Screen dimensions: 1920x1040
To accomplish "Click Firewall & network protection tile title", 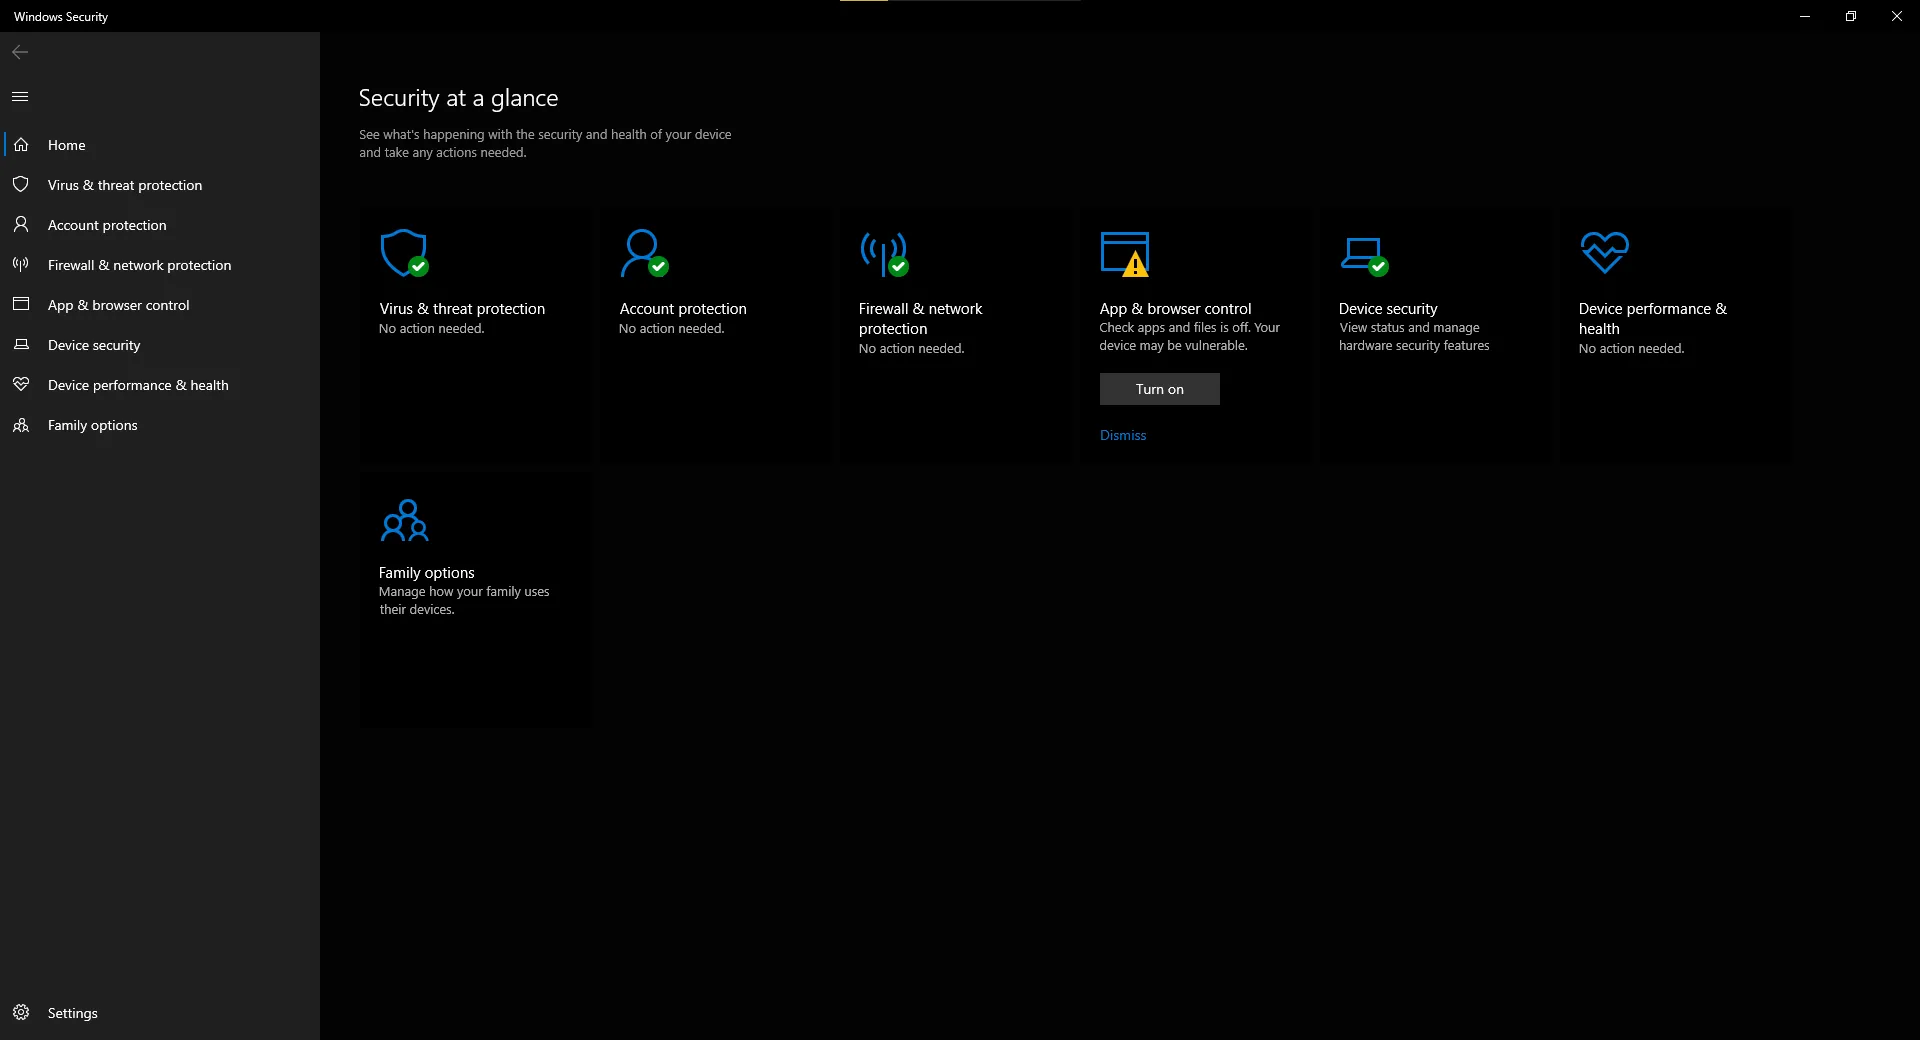I will click(x=920, y=319).
